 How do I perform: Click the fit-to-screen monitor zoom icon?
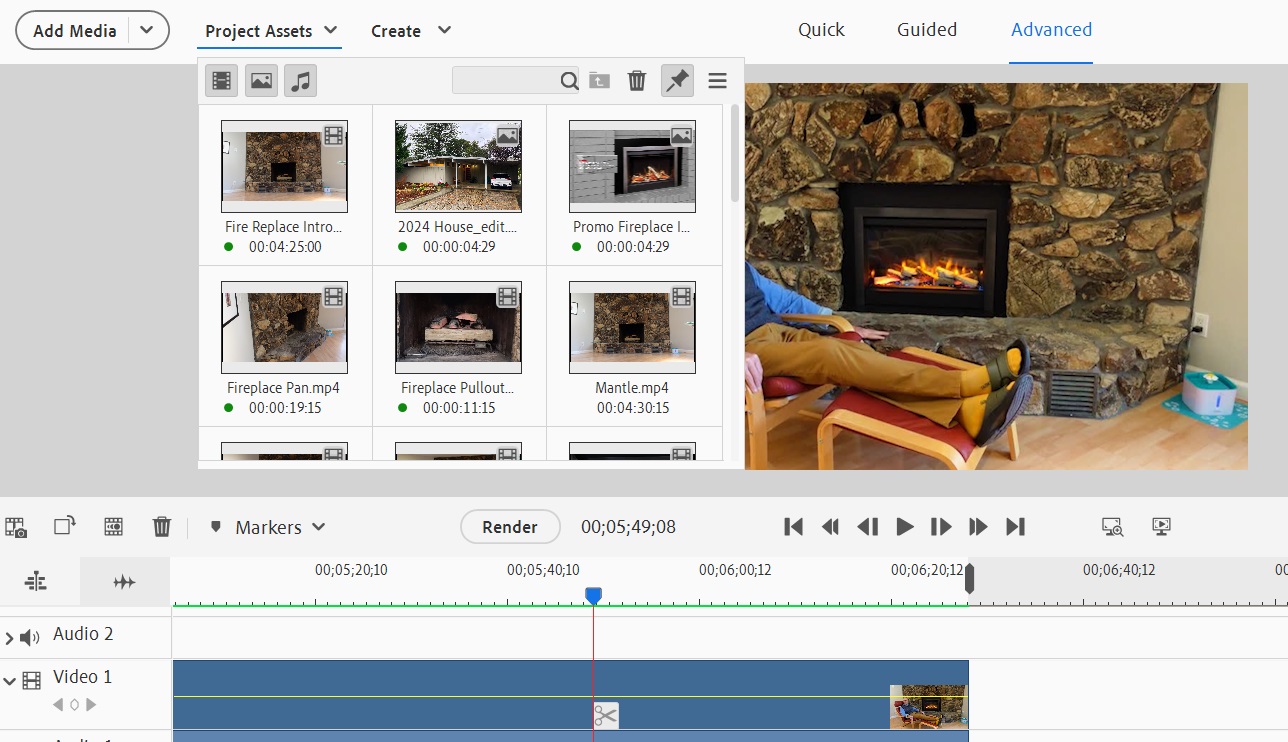(1111, 527)
